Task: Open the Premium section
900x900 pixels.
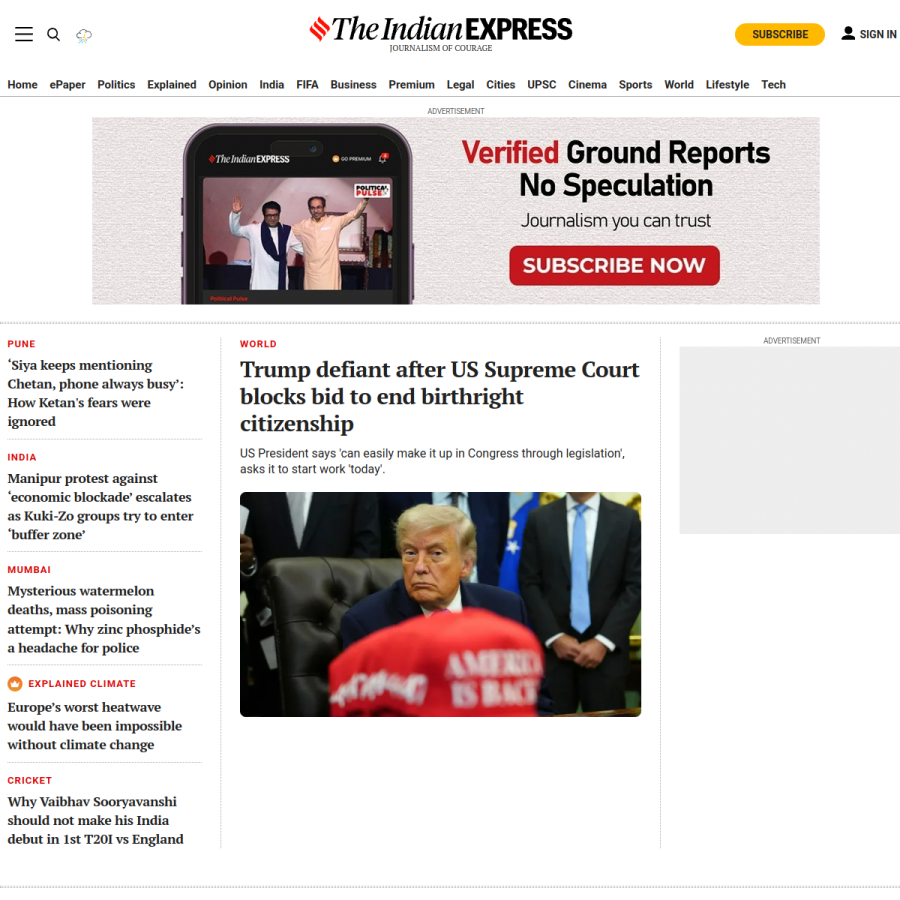Action: click(x=412, y=84)
